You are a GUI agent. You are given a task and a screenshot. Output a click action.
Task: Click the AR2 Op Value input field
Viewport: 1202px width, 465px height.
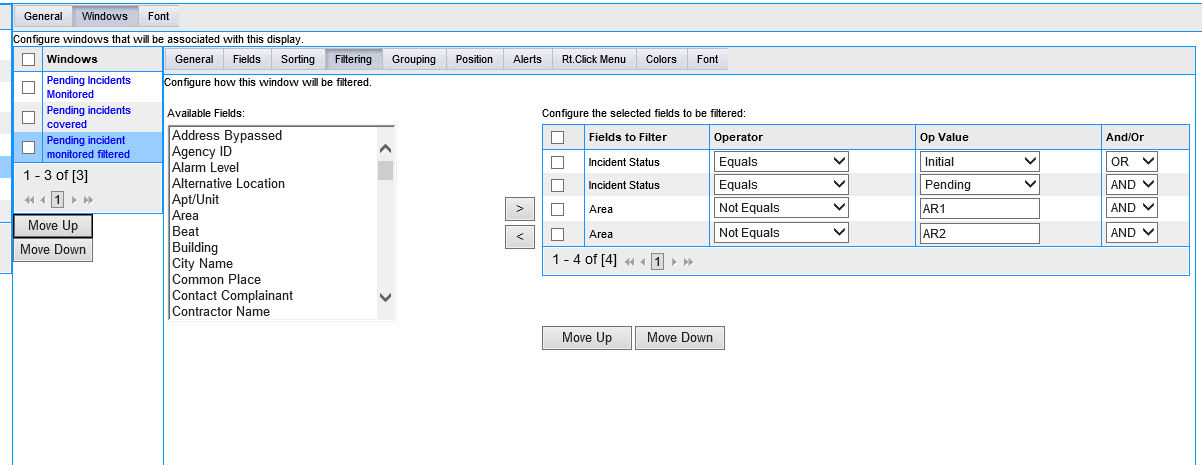point(980,233)
